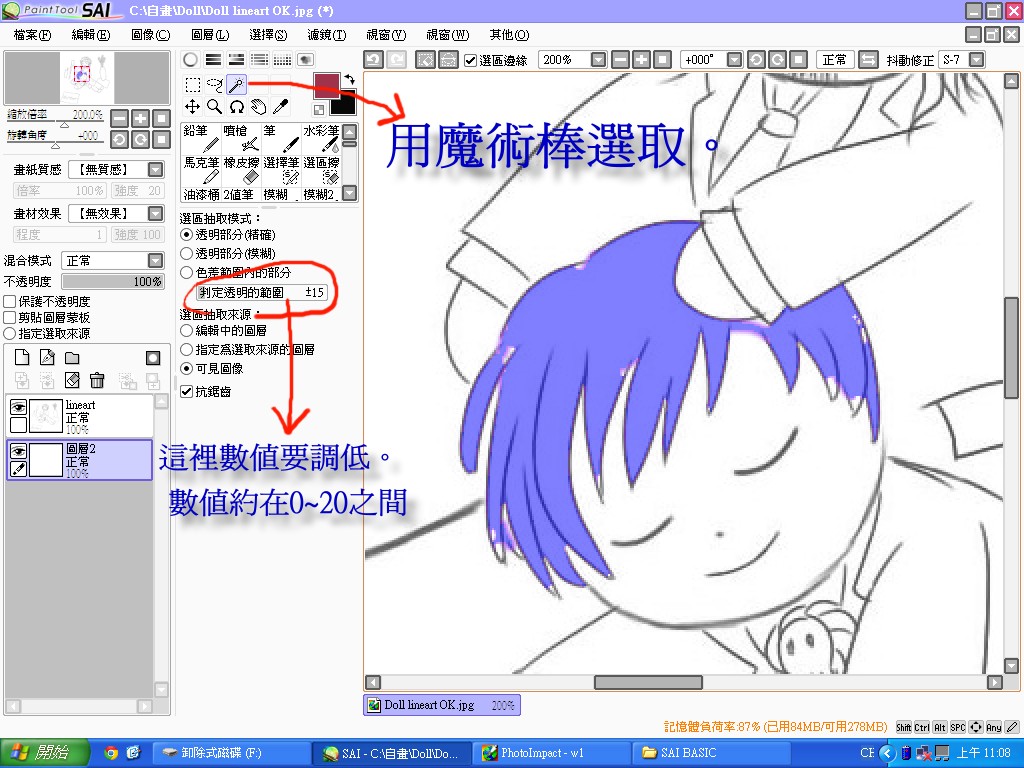
Task: Click the layer mask icon
Action: point(153,357)
